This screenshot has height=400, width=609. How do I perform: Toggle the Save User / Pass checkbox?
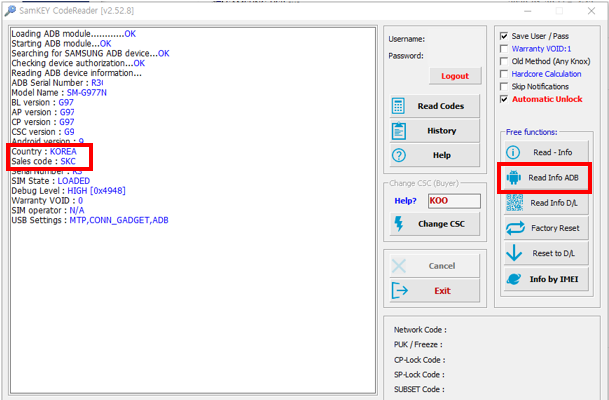[x=504, y=36]
